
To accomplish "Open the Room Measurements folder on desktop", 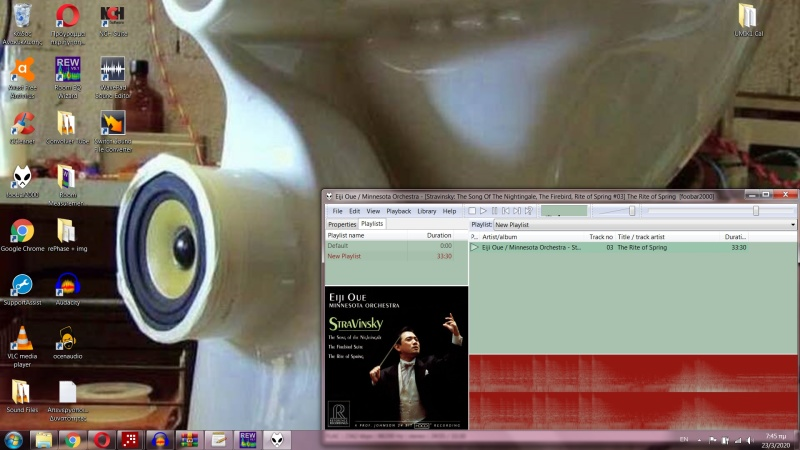I will pyautogui.click(x=68, y=185).
